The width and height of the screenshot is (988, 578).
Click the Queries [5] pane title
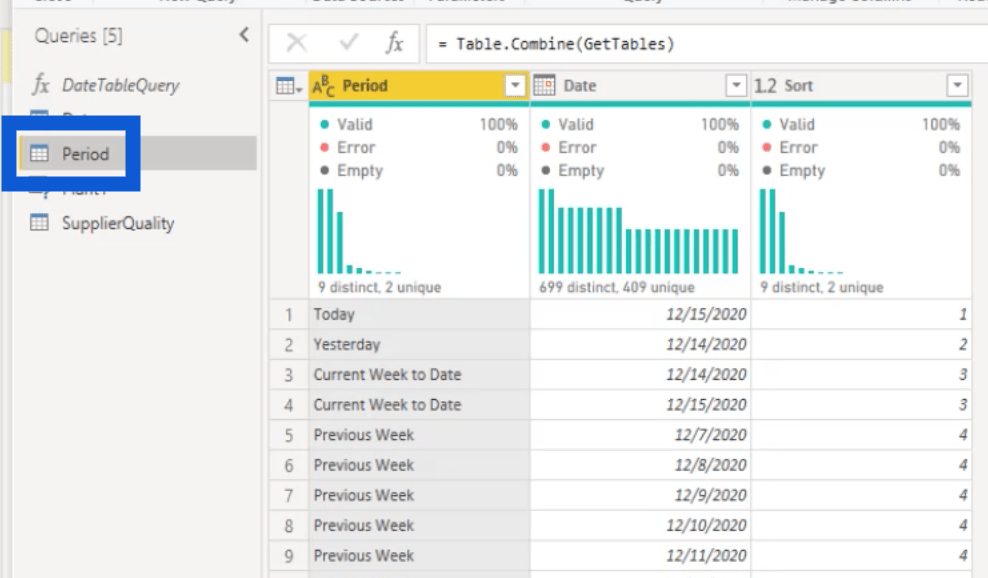79,36
